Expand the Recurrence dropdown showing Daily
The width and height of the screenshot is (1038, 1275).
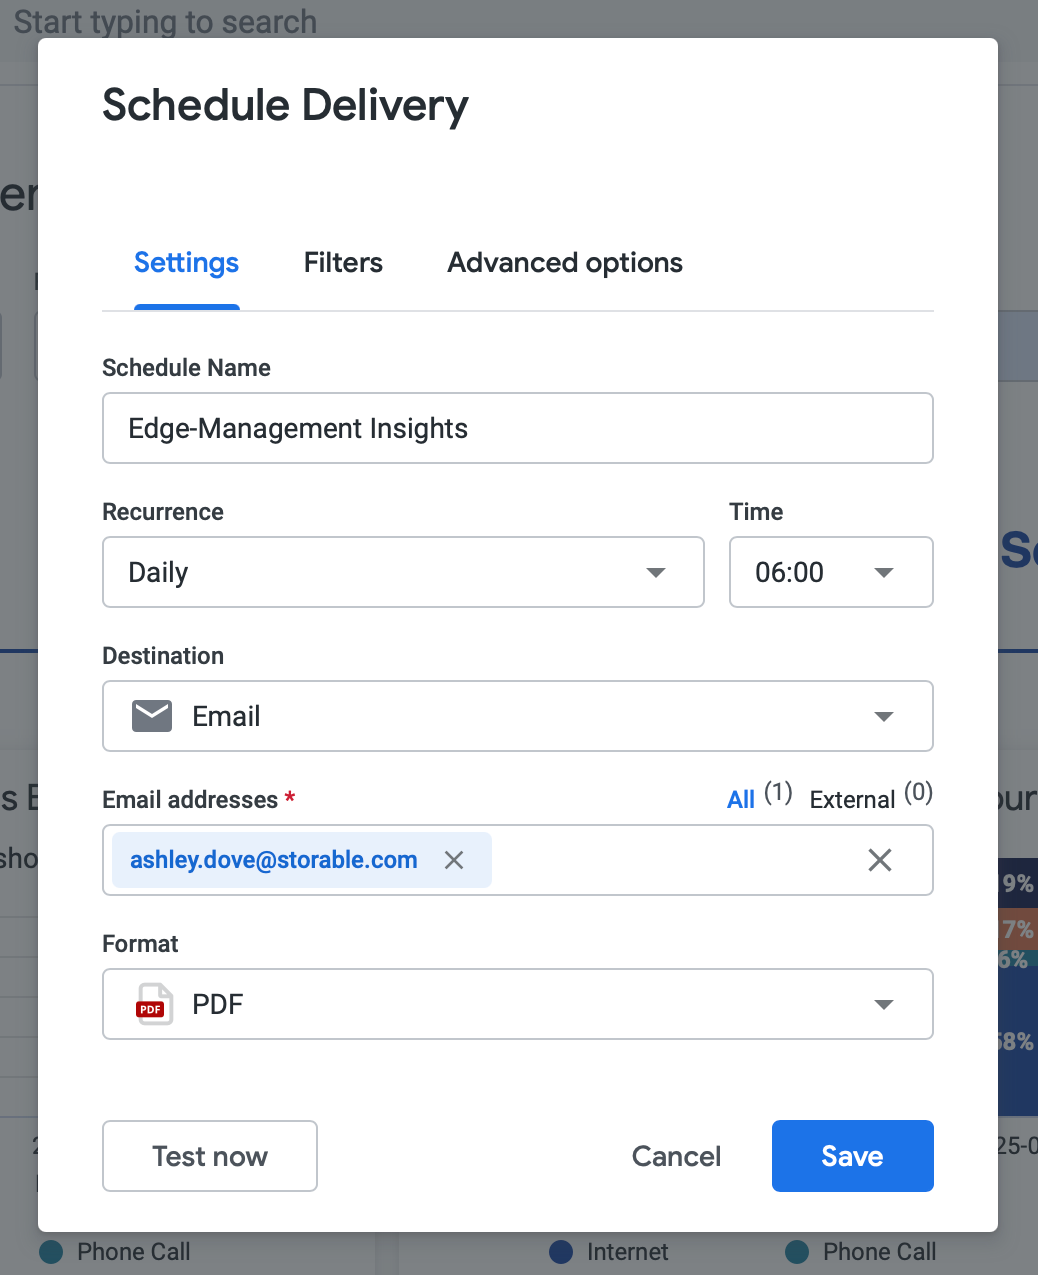pos(655,572)
